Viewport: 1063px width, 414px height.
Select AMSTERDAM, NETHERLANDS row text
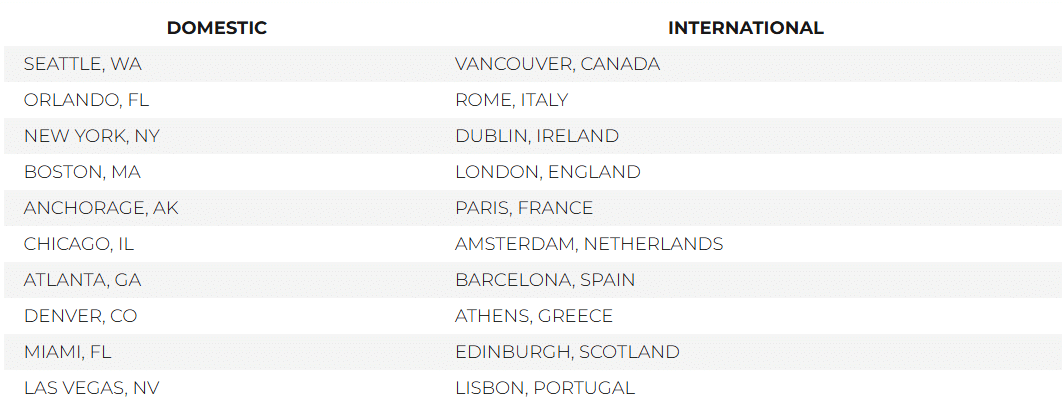tap(589, 244)
